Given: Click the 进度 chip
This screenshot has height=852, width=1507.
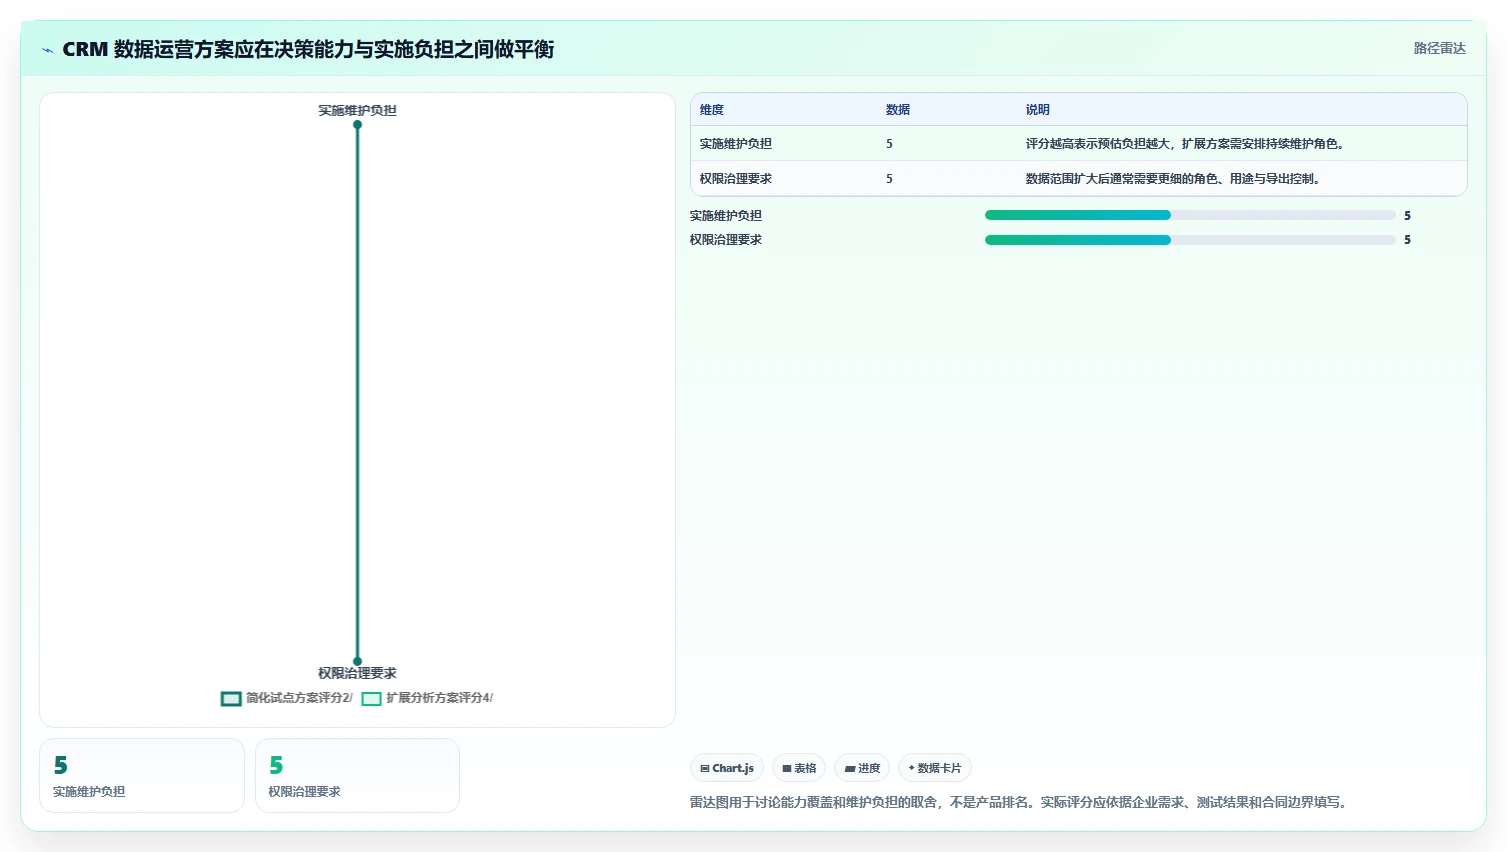Looking at the screenshot, I should click(862, 768).
